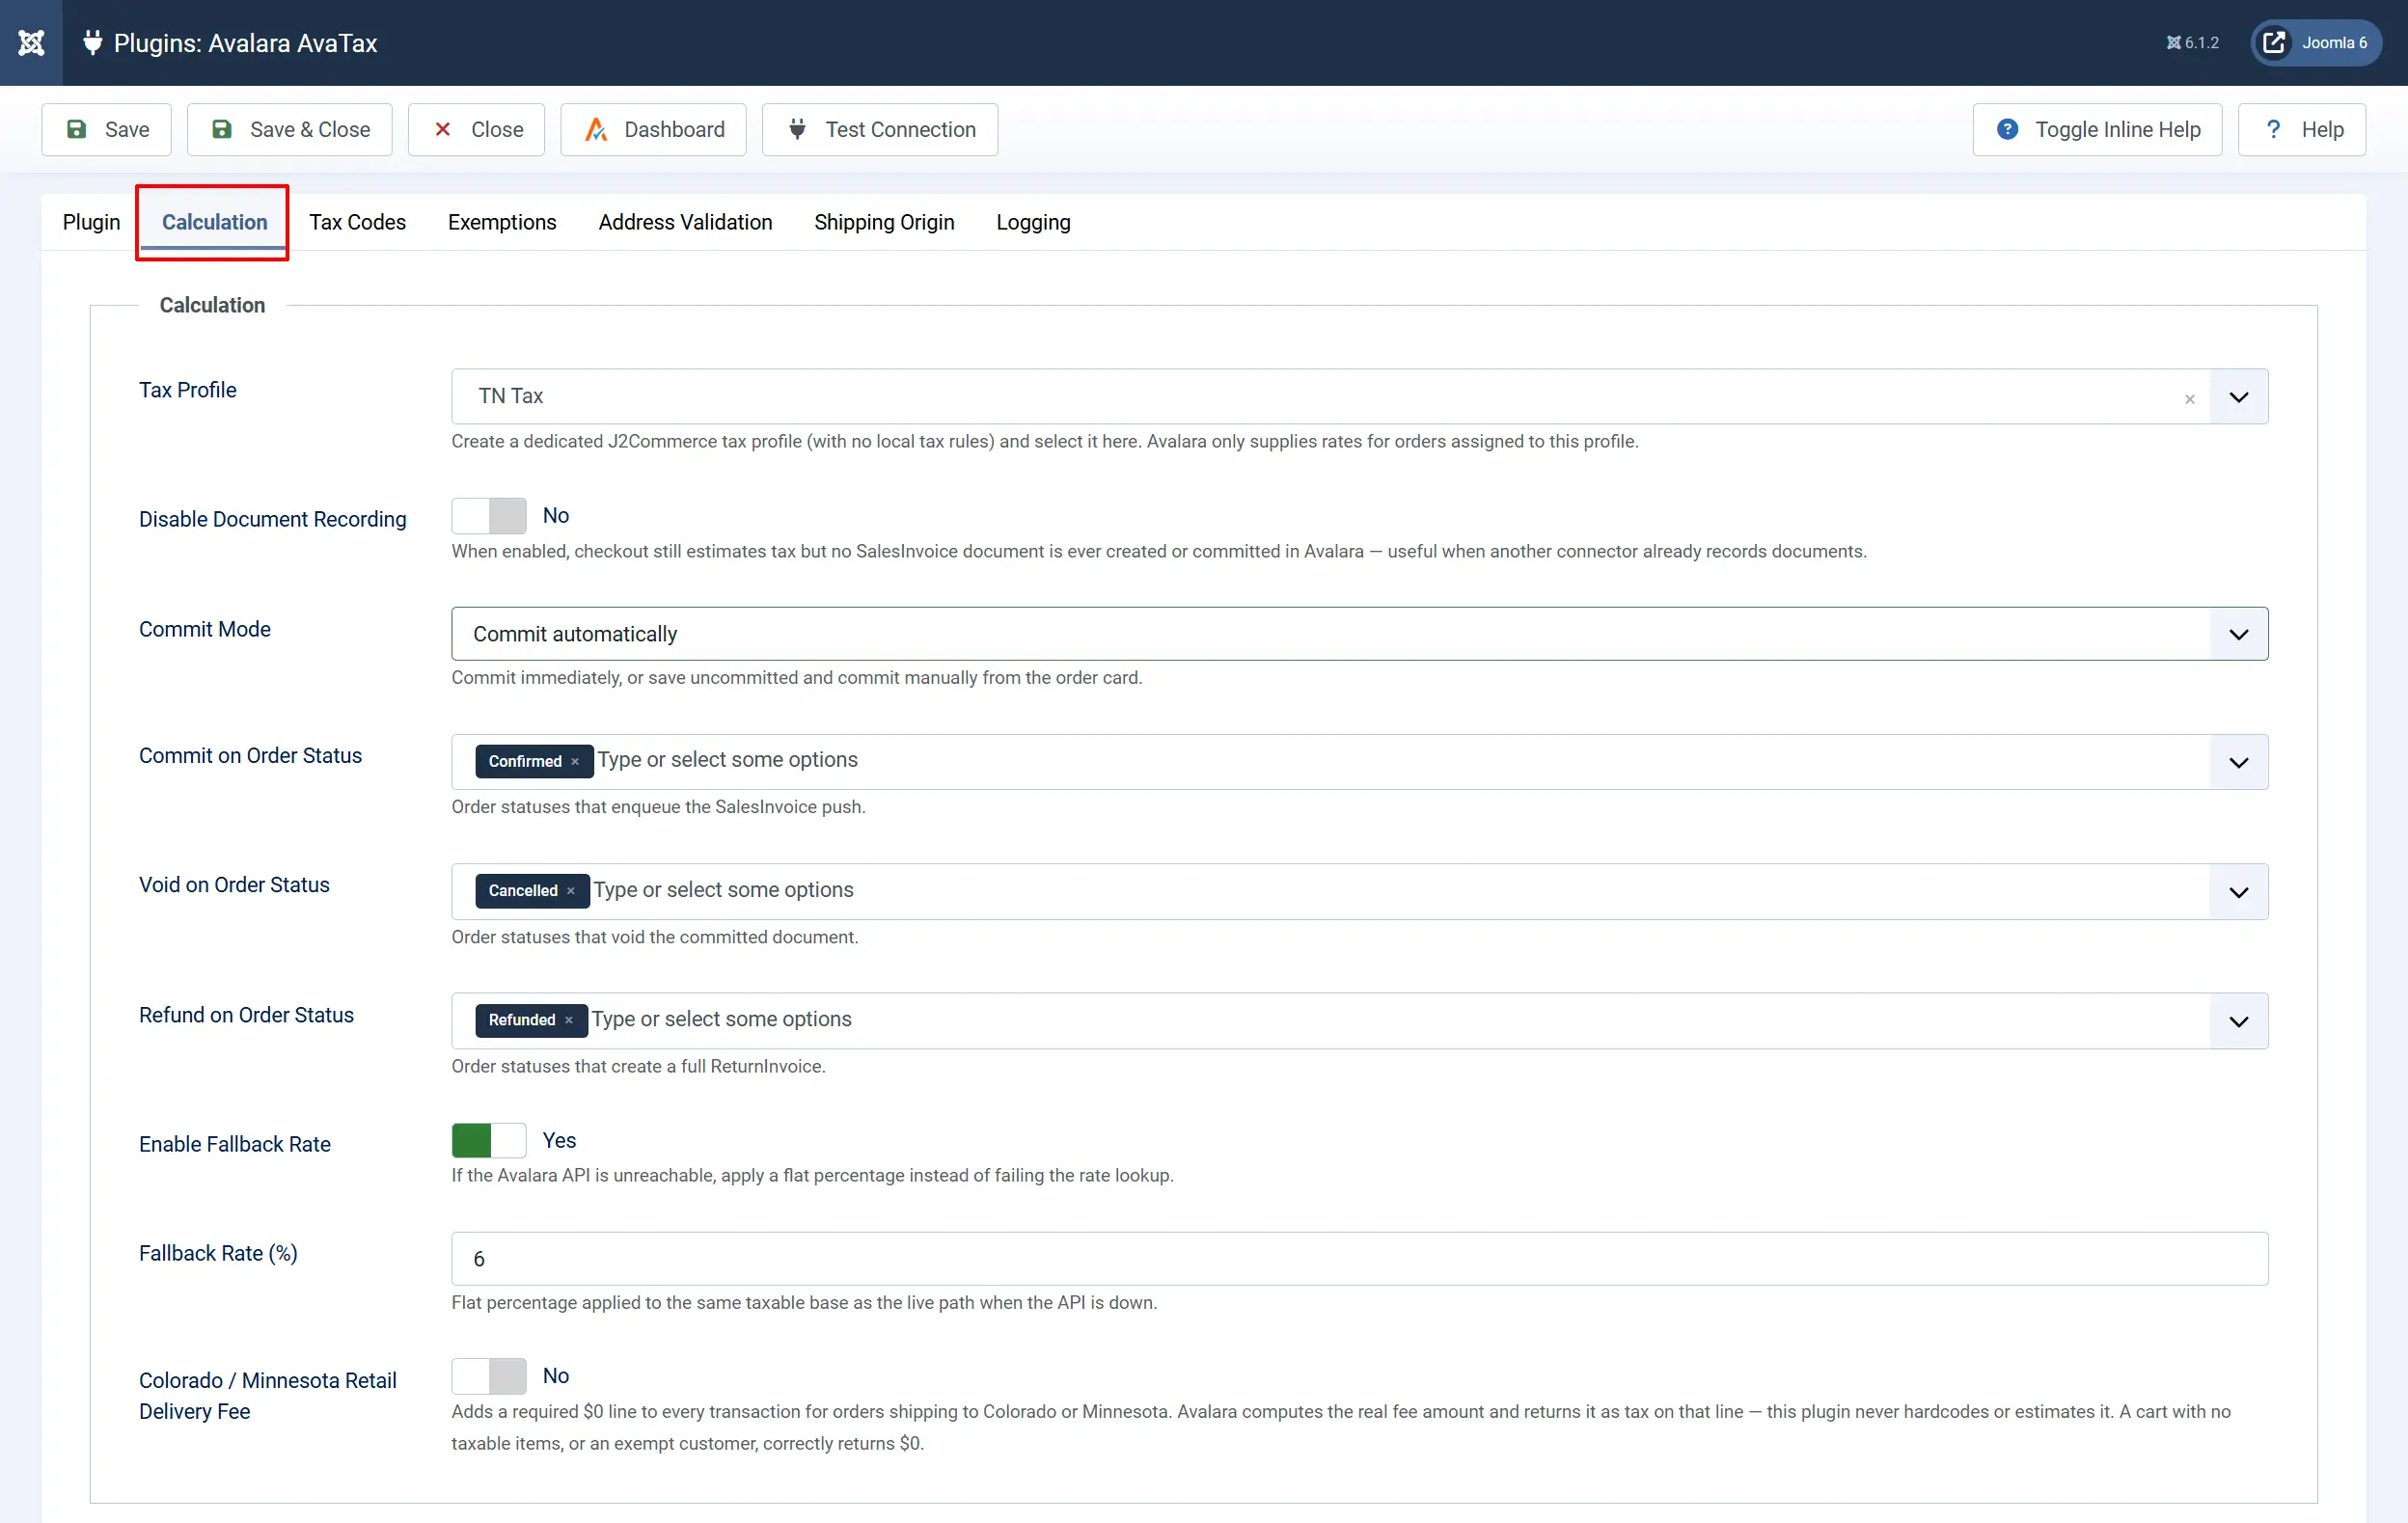Open the Joomla logo menu

pos(31,43)
